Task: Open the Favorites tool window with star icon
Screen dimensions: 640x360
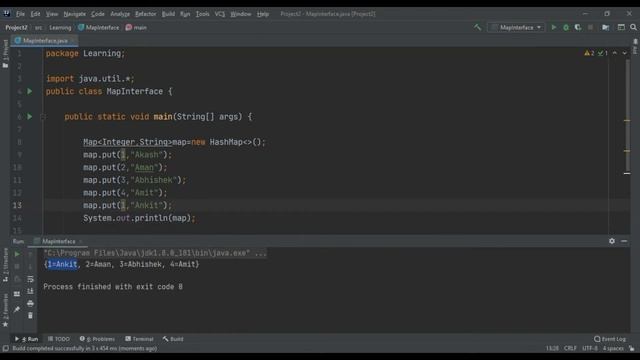Action: click(x=5, y=310)
